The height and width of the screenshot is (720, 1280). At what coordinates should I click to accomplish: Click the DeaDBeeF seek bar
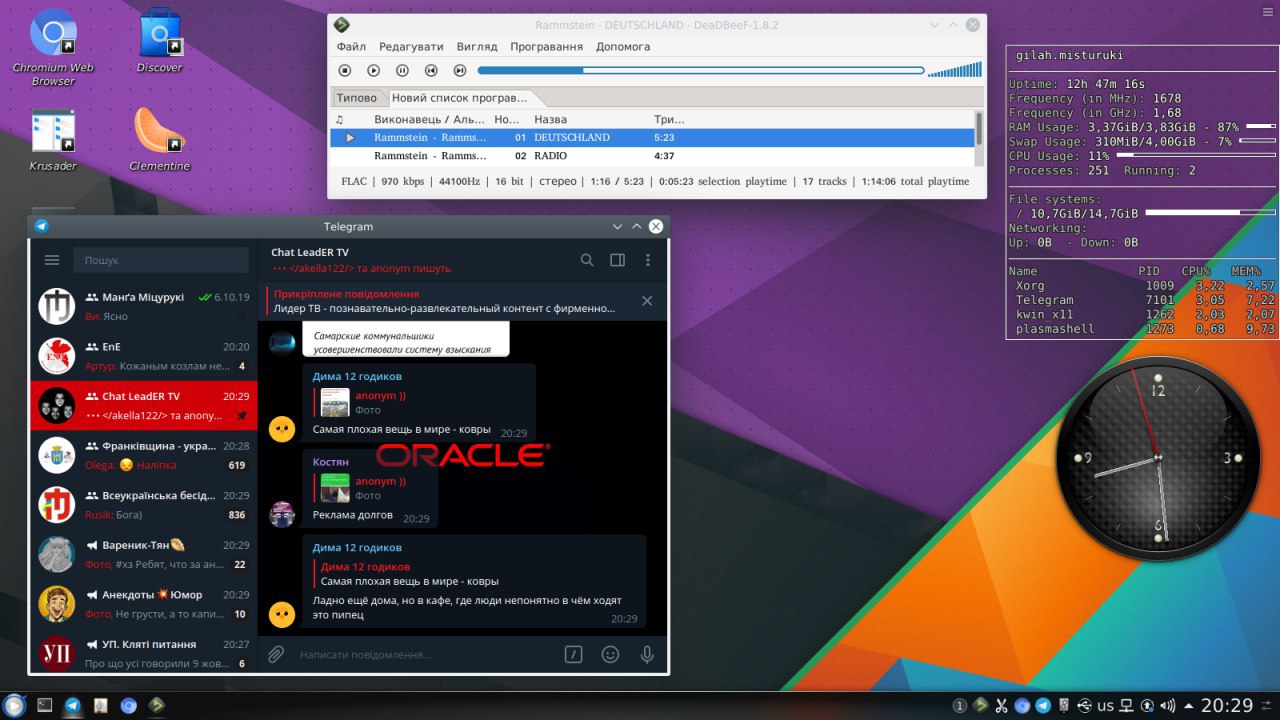click(701, 70)
